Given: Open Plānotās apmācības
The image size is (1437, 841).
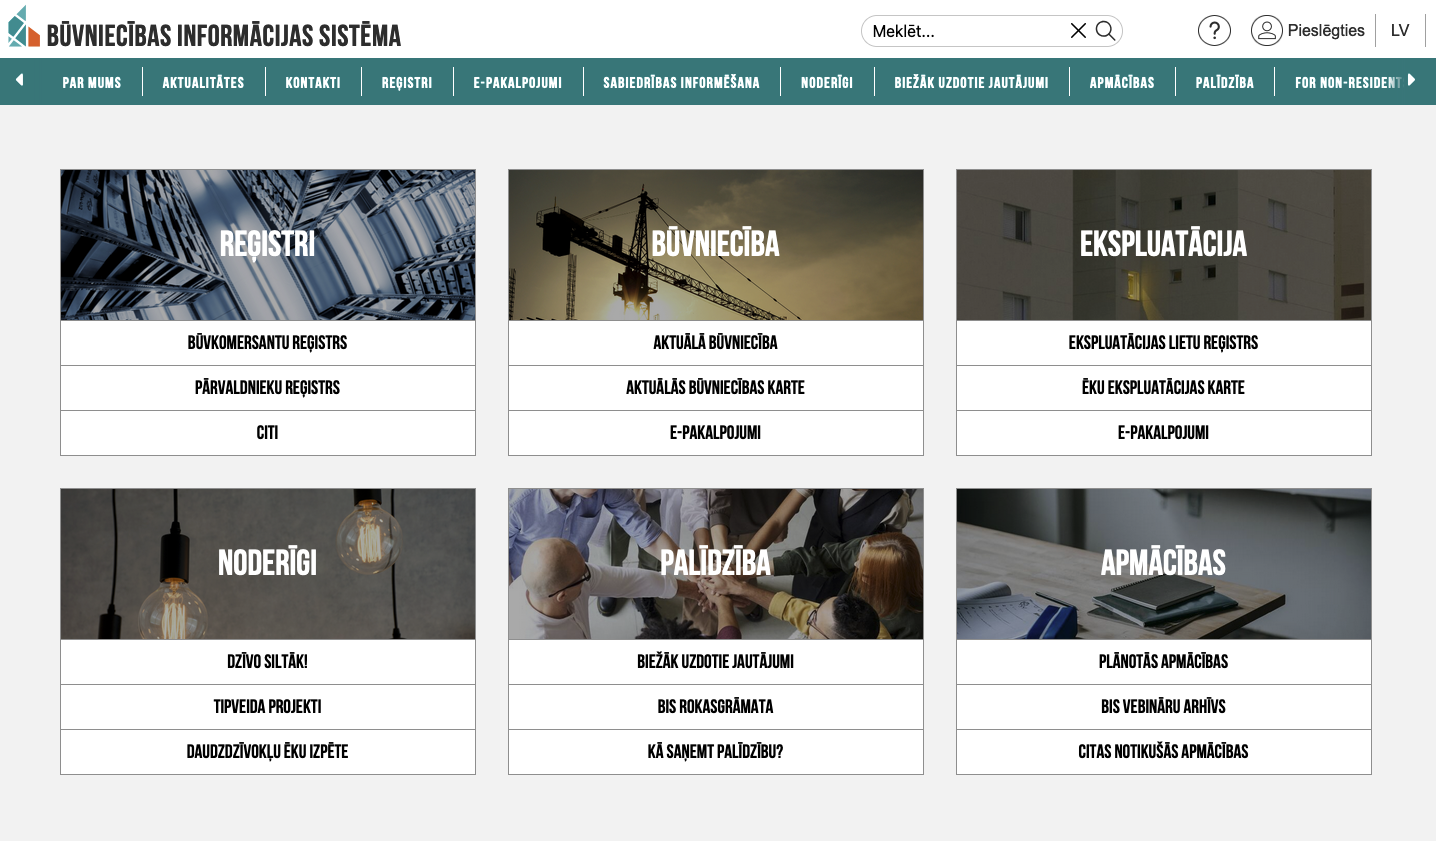Looking at the screenshot, I should pos(1164,662).
